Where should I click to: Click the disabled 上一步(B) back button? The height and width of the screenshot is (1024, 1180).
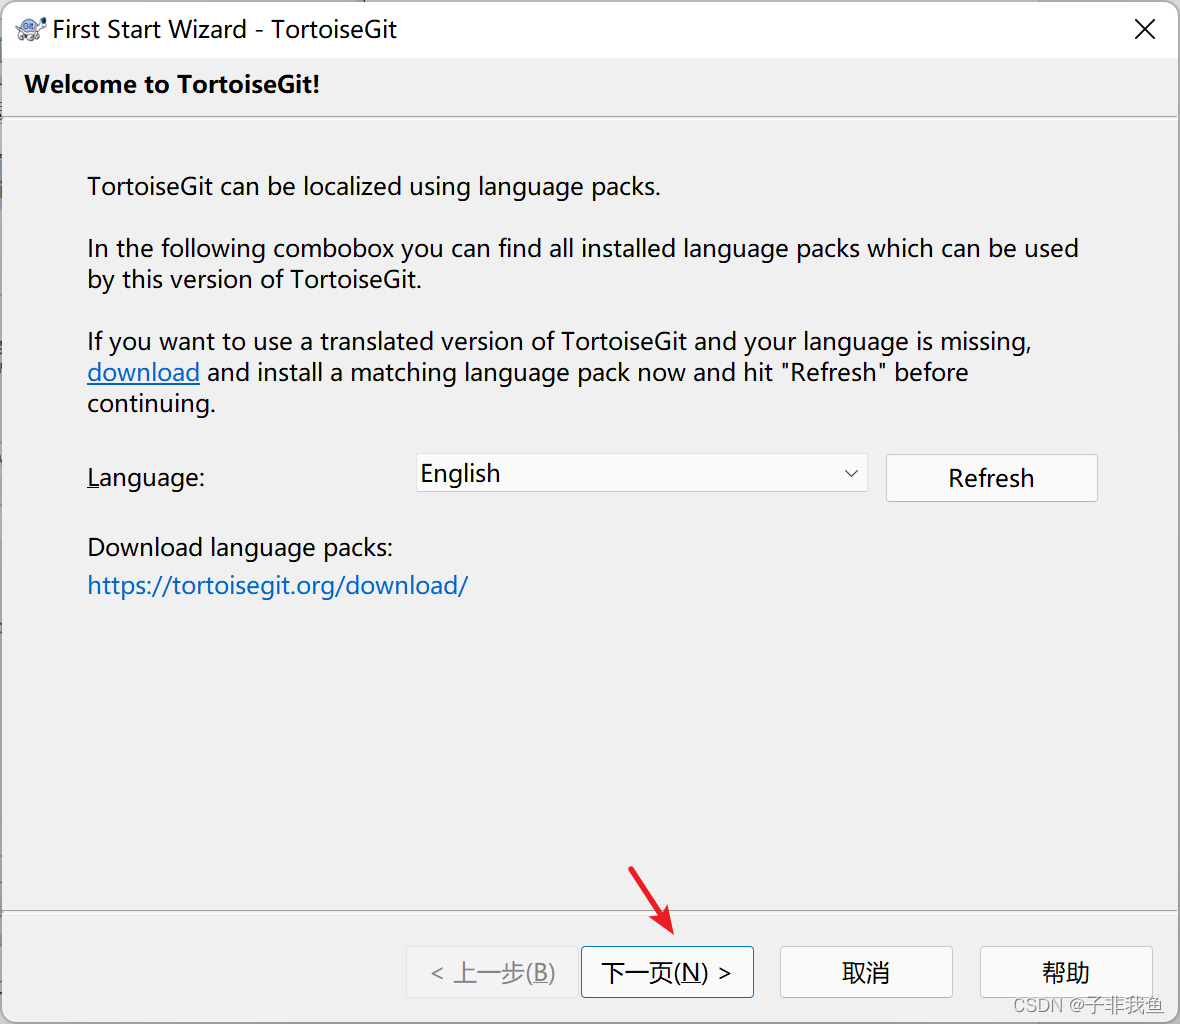[492, 972]
